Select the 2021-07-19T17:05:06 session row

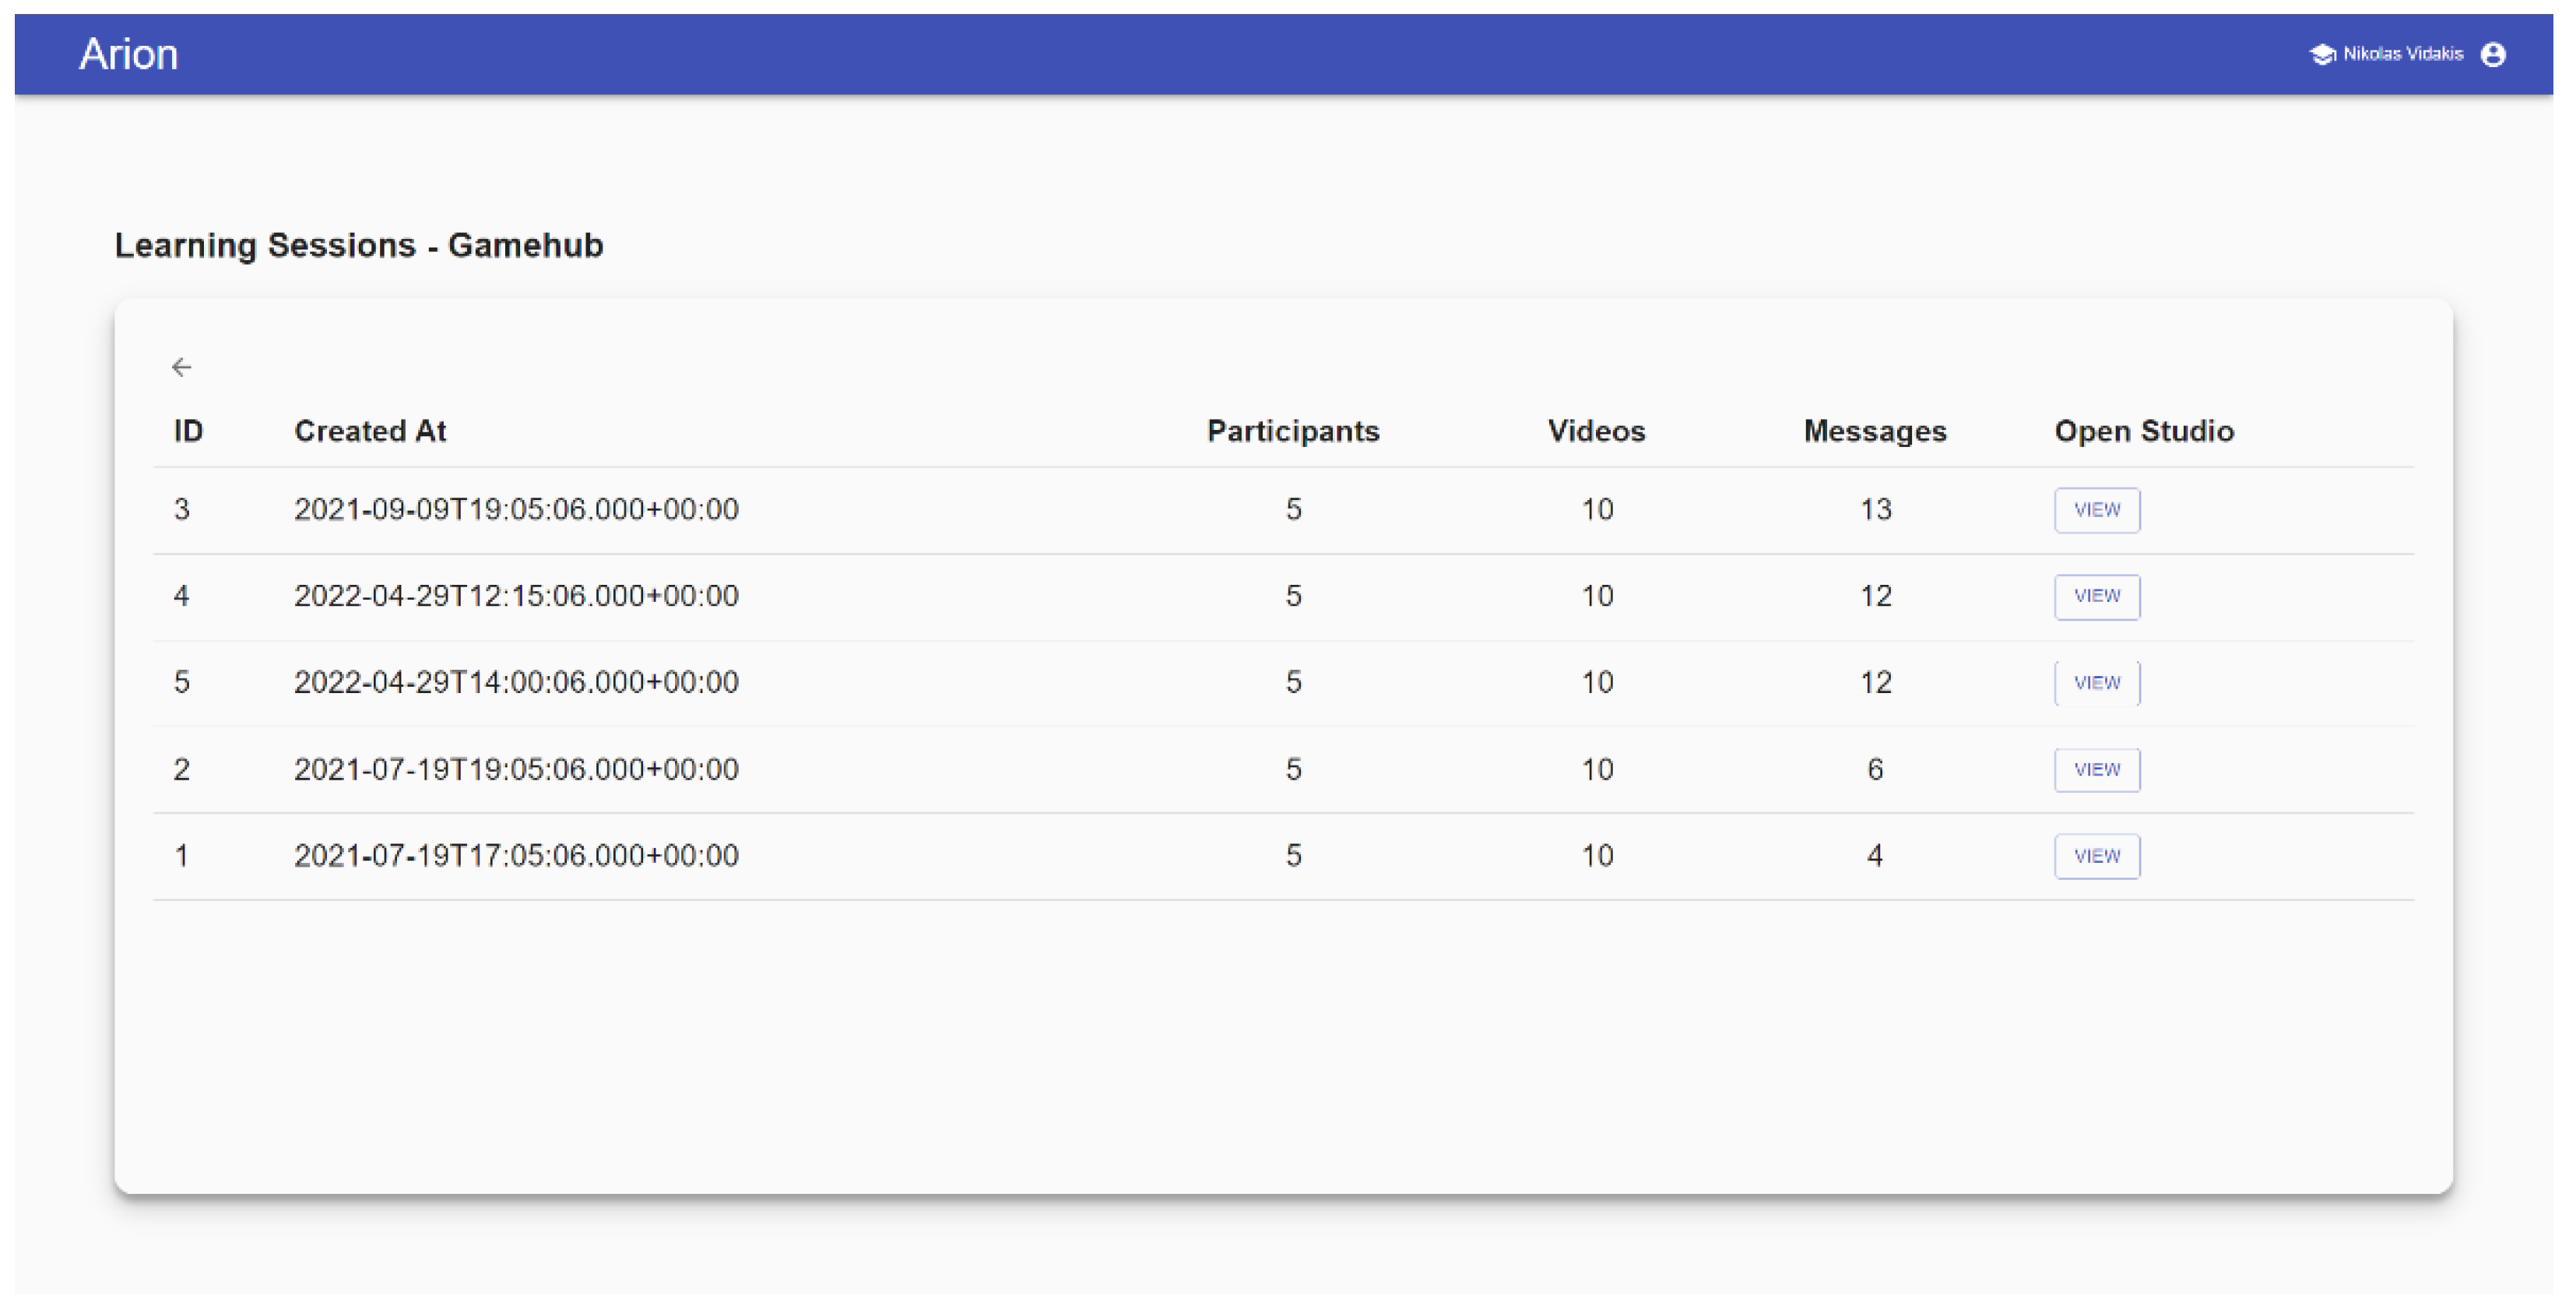[x=516, y=856]
